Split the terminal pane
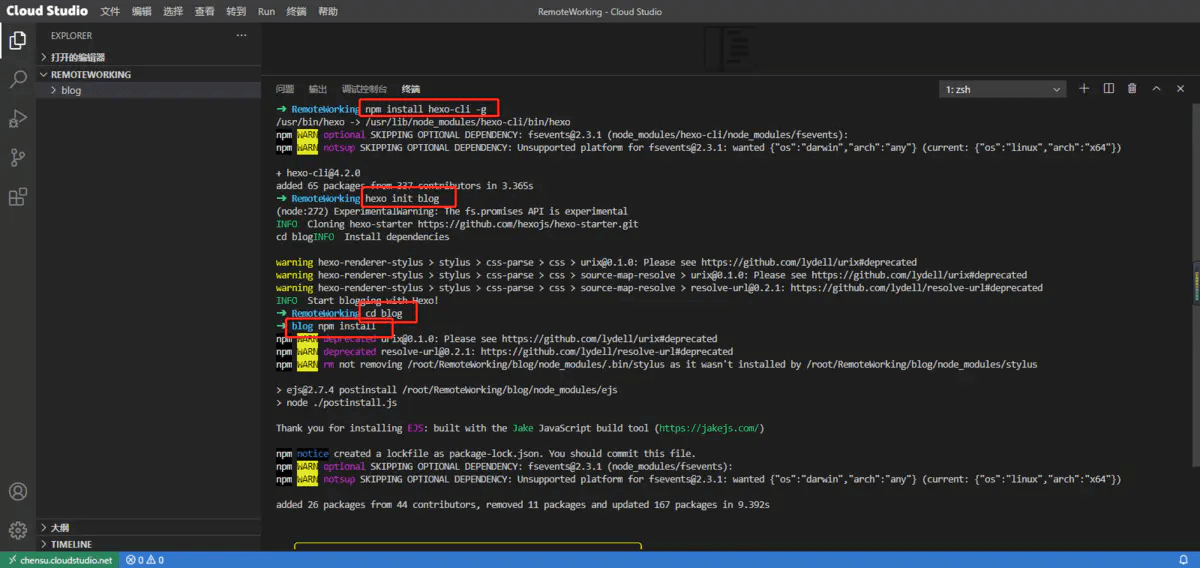 click(x=1108, y=89)
